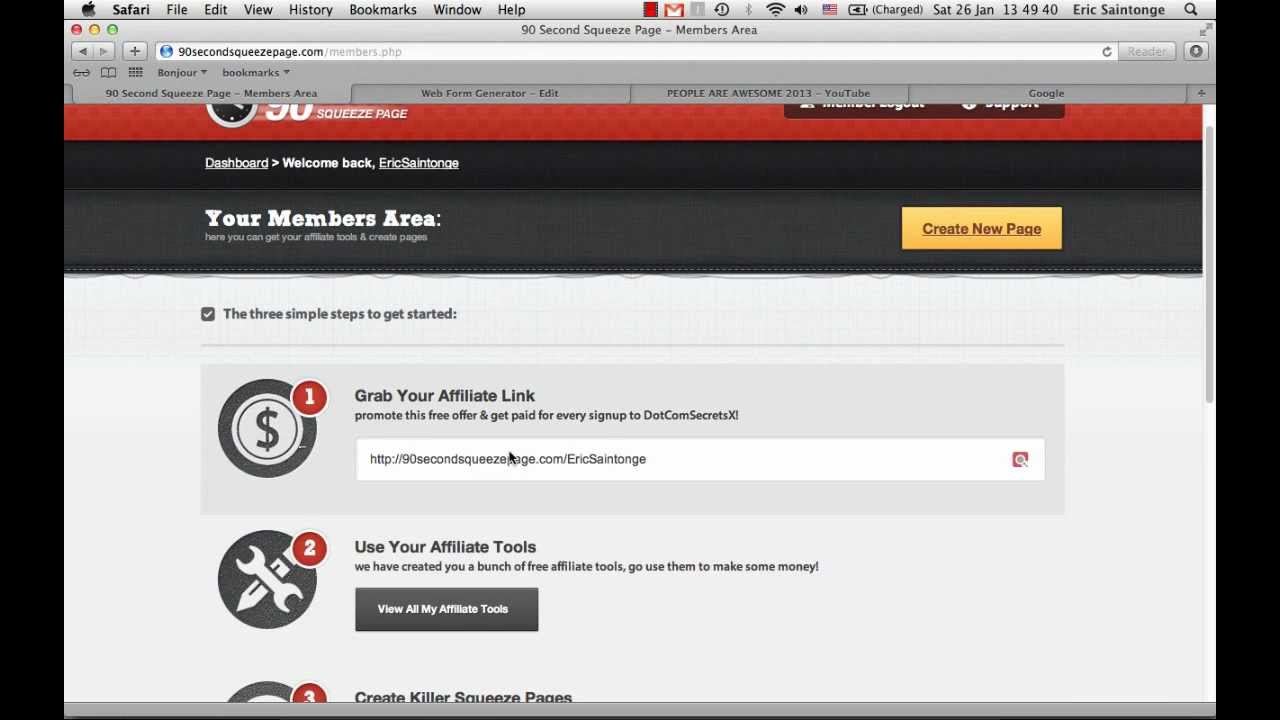Expand the bookmarks folder dropdown

click(256, 72)
